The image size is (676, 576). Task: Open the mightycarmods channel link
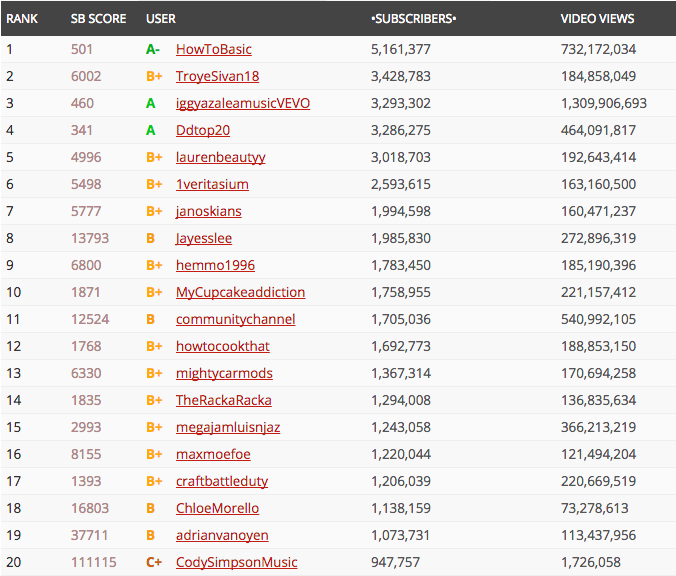224,373
